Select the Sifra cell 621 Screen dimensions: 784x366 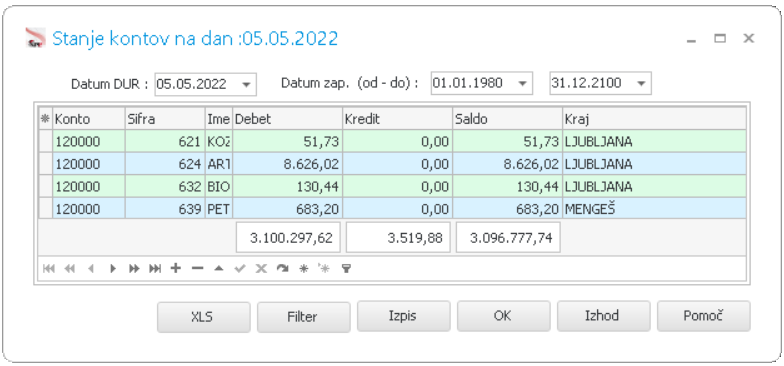pyautogui.click(x=165, y=142)
